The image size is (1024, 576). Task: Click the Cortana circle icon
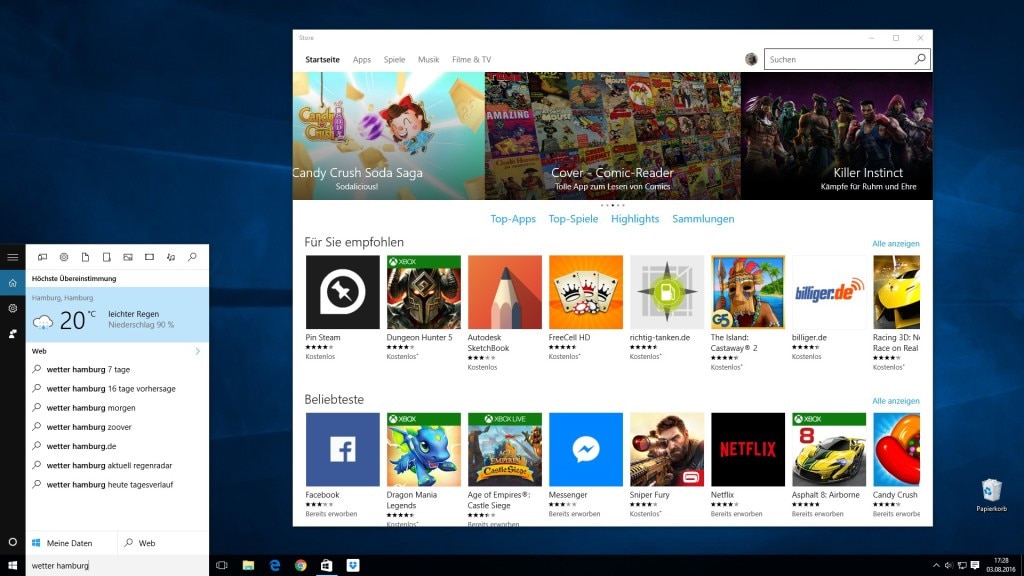click(x=12, y=542)
